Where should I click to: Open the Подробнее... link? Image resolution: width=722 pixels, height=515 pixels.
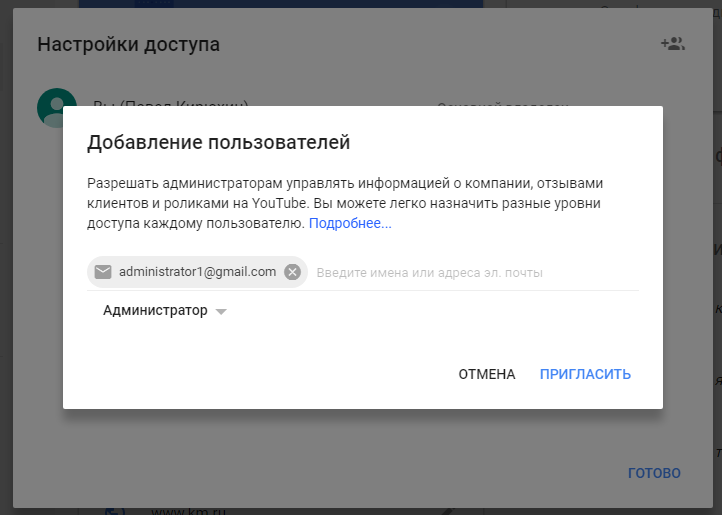pyautogui.click(x=350, y=223)
